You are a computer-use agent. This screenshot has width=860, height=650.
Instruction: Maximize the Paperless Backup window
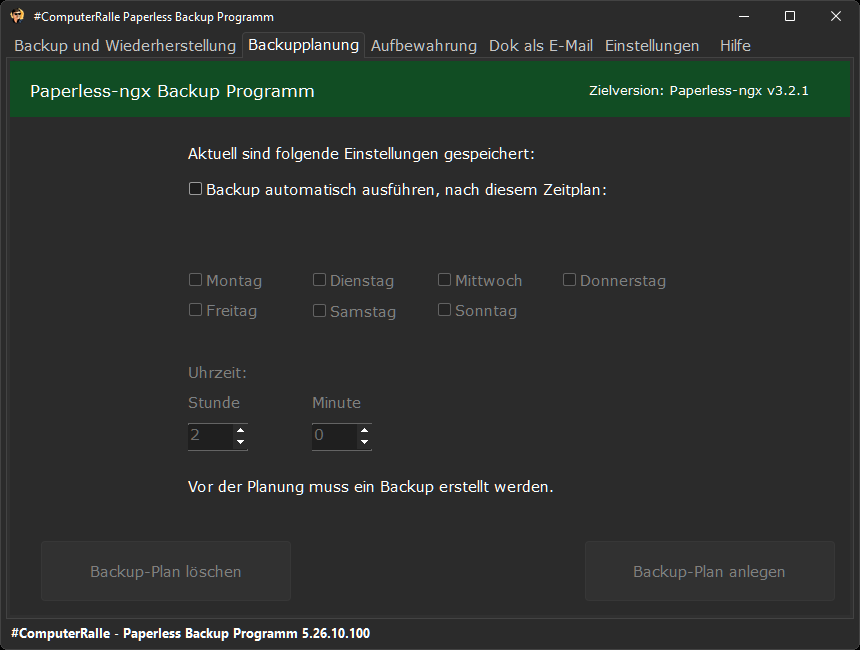click(790, 16)
